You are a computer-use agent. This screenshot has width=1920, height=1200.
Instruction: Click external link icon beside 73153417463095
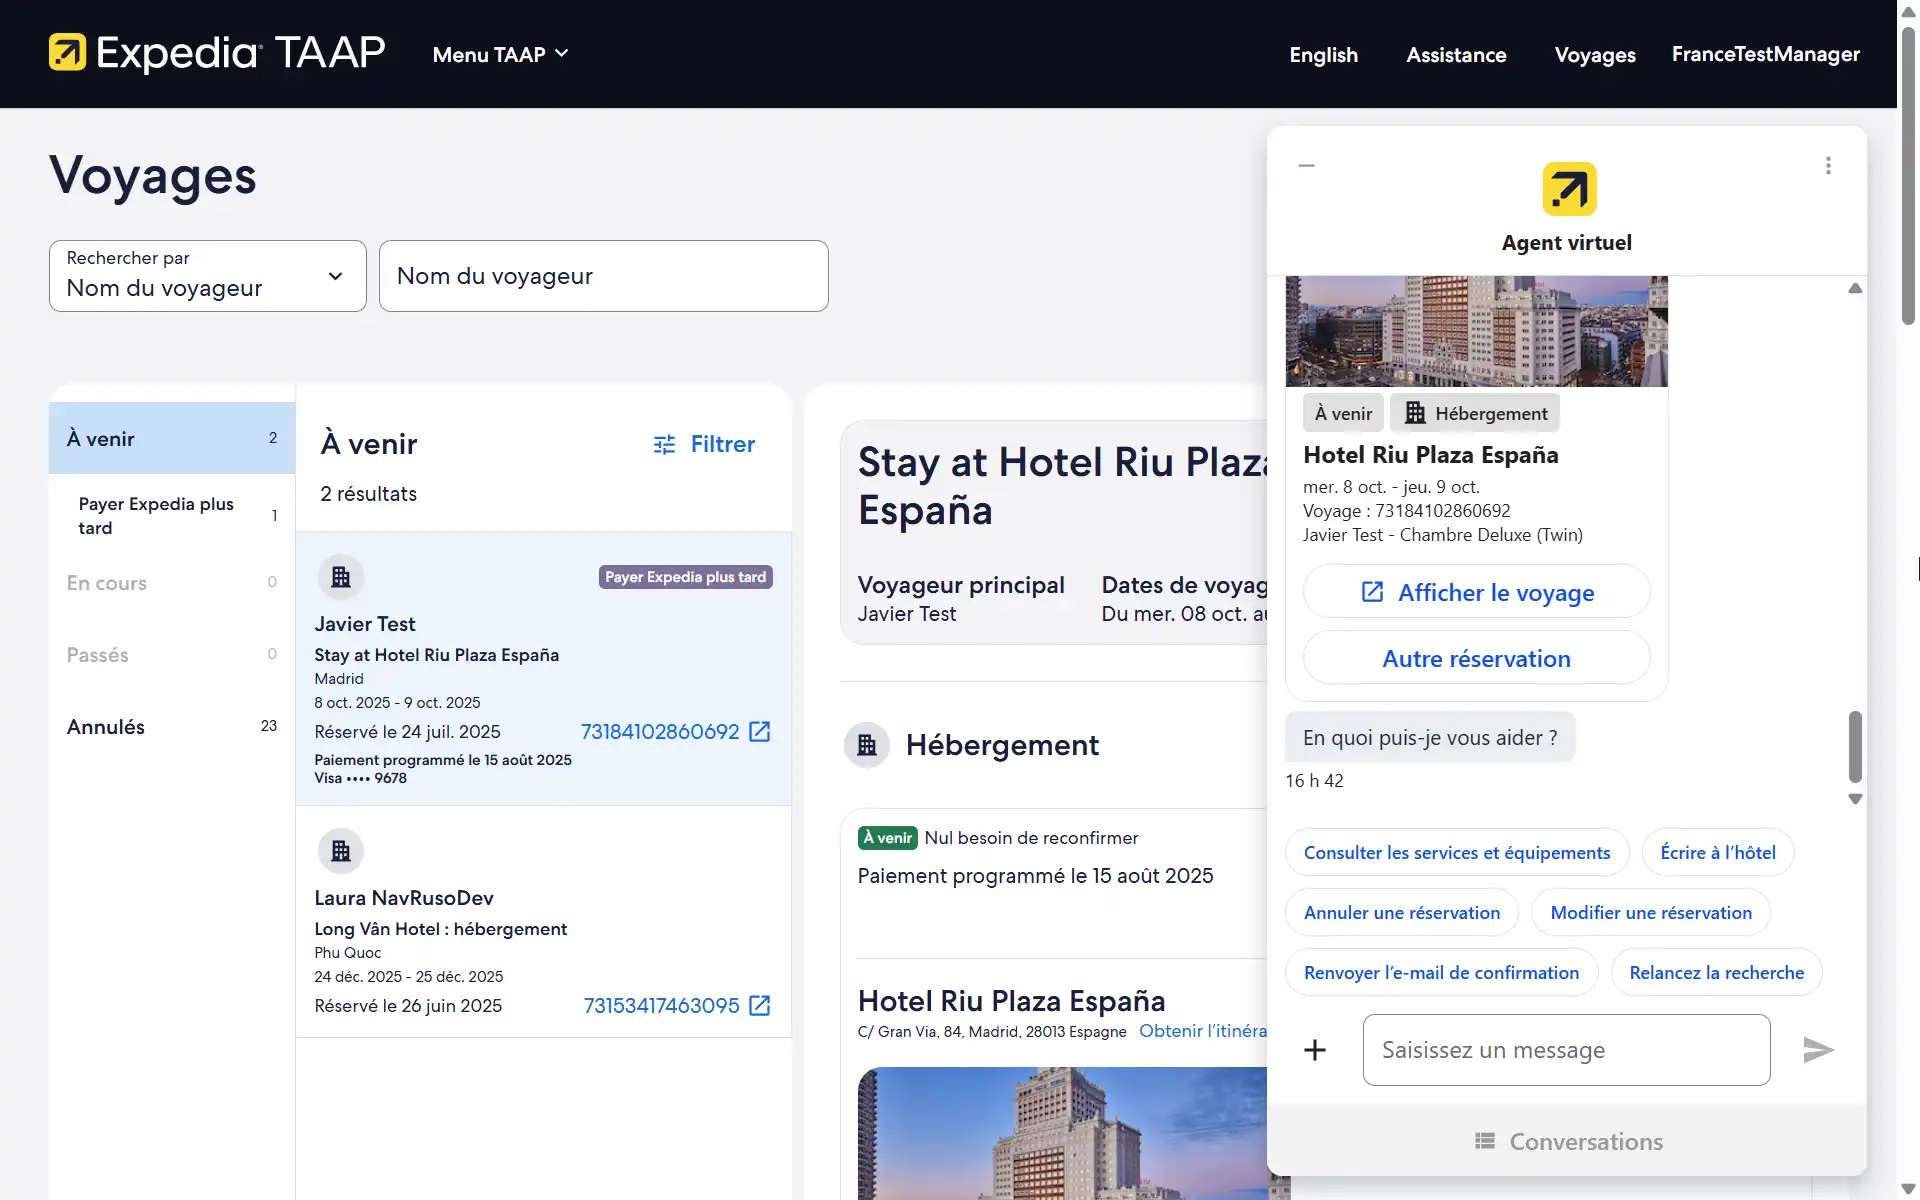[760, 1006]
